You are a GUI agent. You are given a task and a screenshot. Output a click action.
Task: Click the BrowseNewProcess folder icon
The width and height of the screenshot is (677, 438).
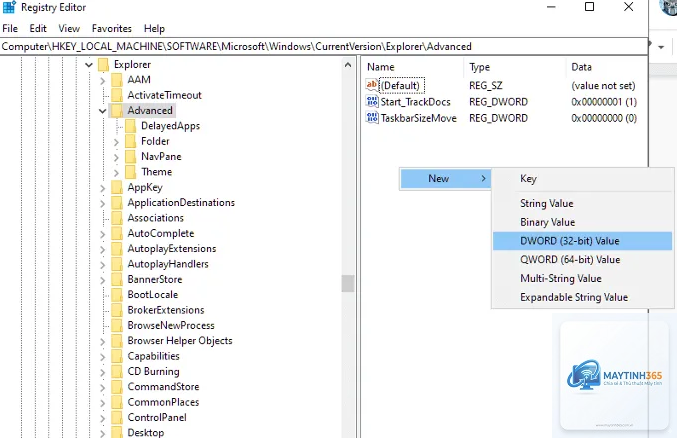(117, 325)
